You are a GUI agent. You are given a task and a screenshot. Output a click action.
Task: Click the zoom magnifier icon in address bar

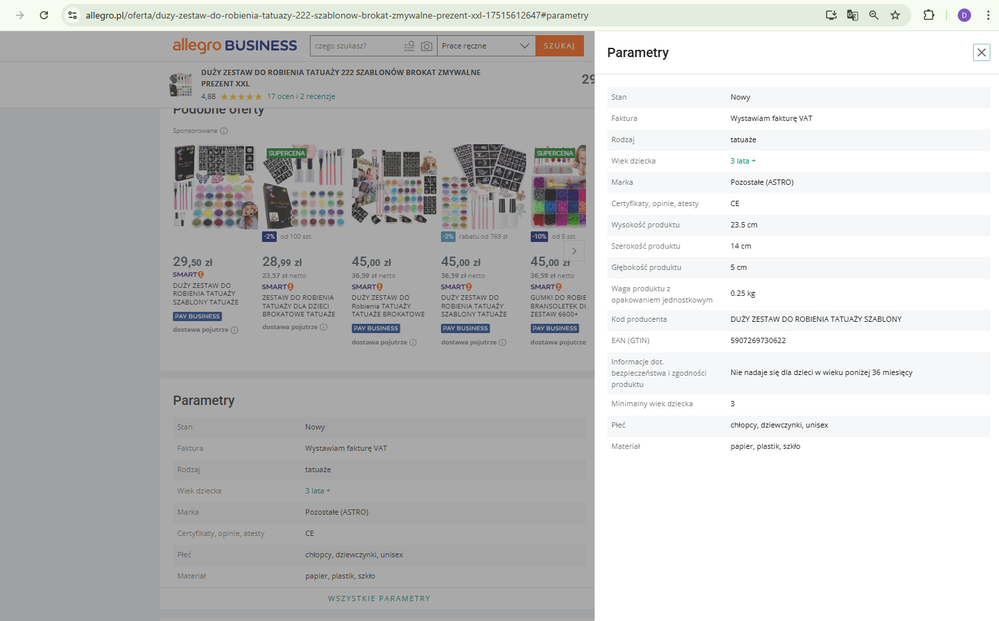click(x=873, y=16)
